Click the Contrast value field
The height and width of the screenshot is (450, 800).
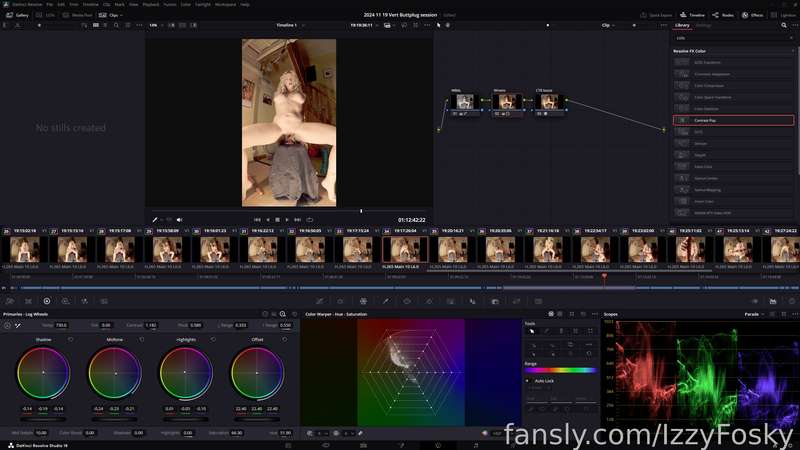[151, 325]
